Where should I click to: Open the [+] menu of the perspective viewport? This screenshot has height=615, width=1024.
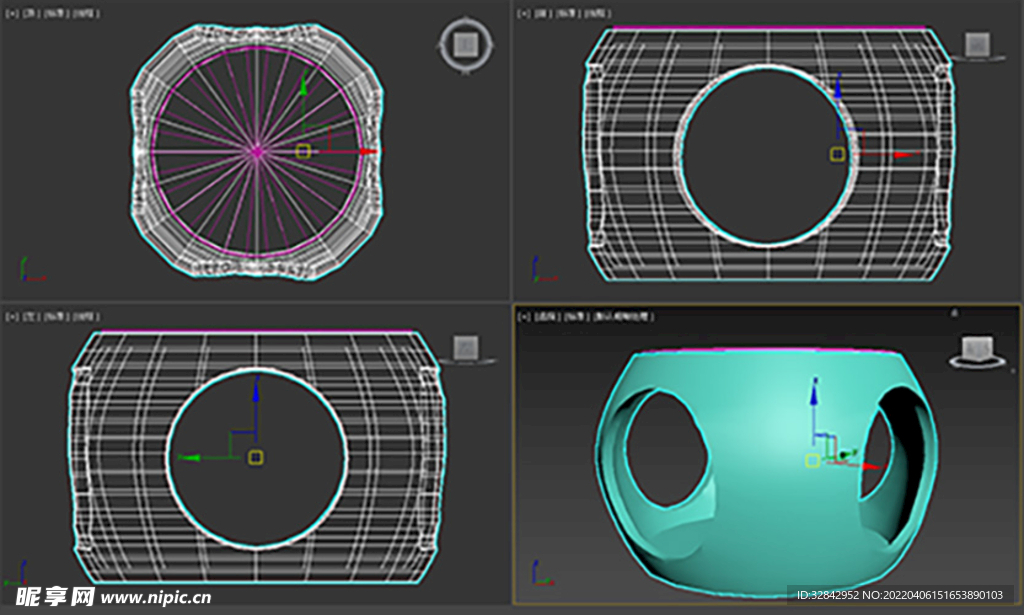[523, 316]
